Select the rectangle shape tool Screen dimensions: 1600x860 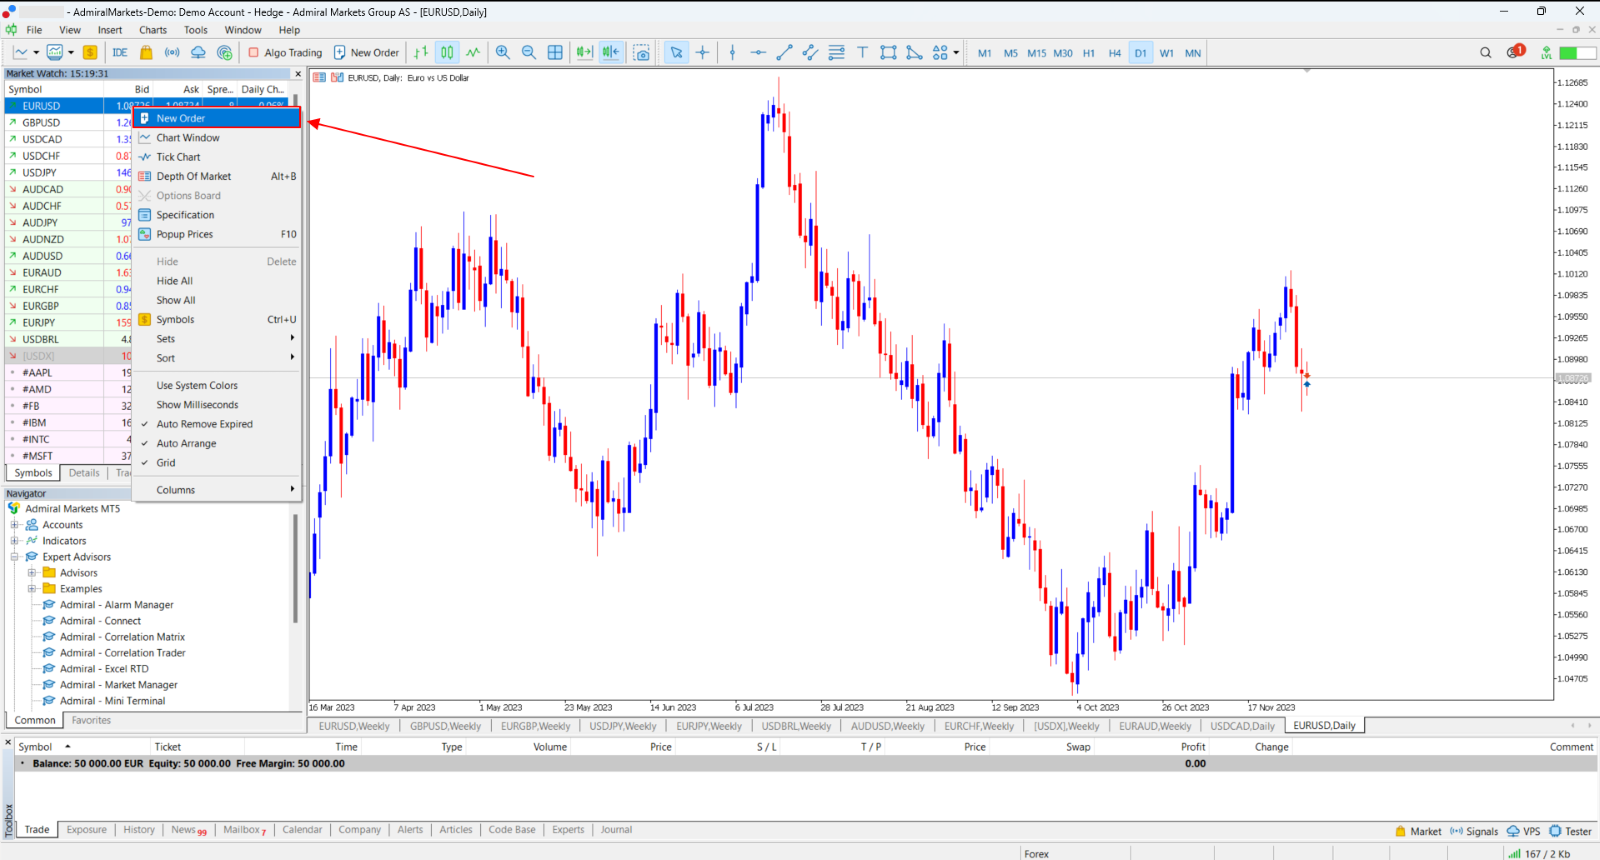pos(889,53)
